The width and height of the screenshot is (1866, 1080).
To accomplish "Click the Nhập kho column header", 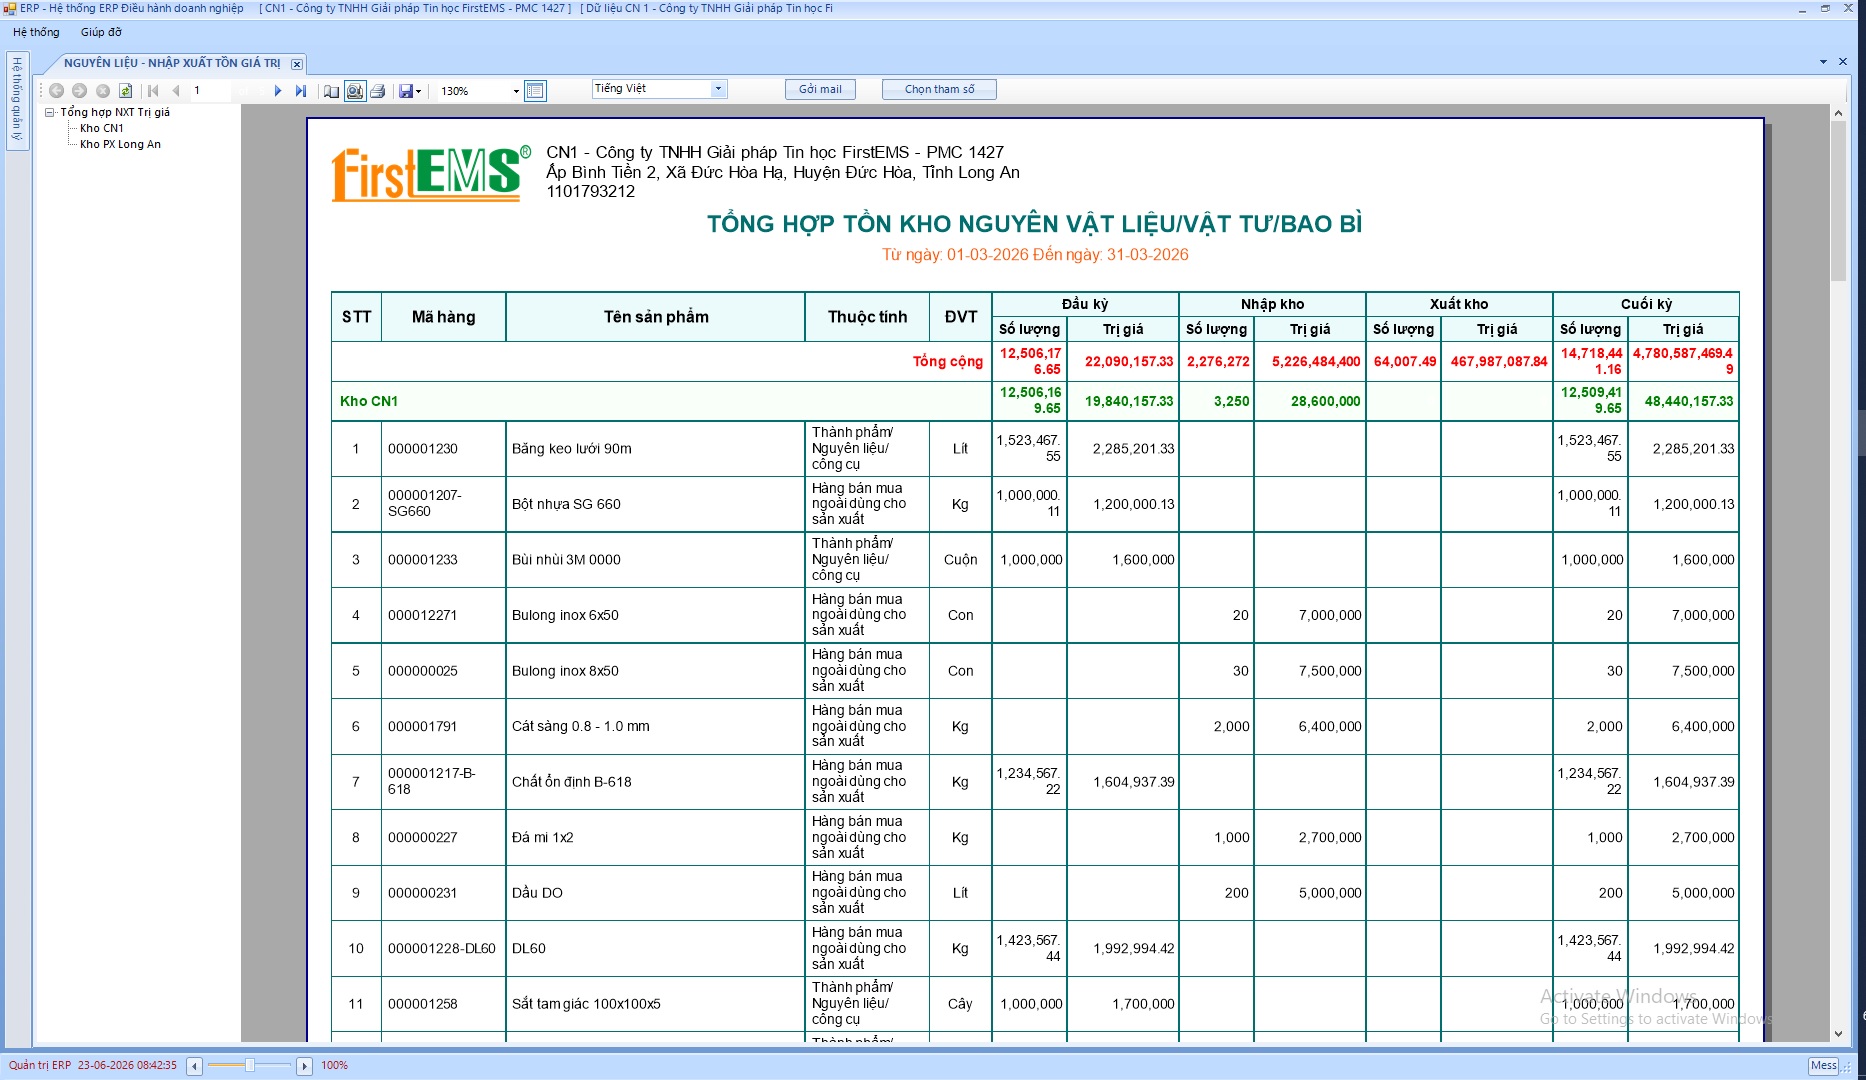I will [1272, 304].
